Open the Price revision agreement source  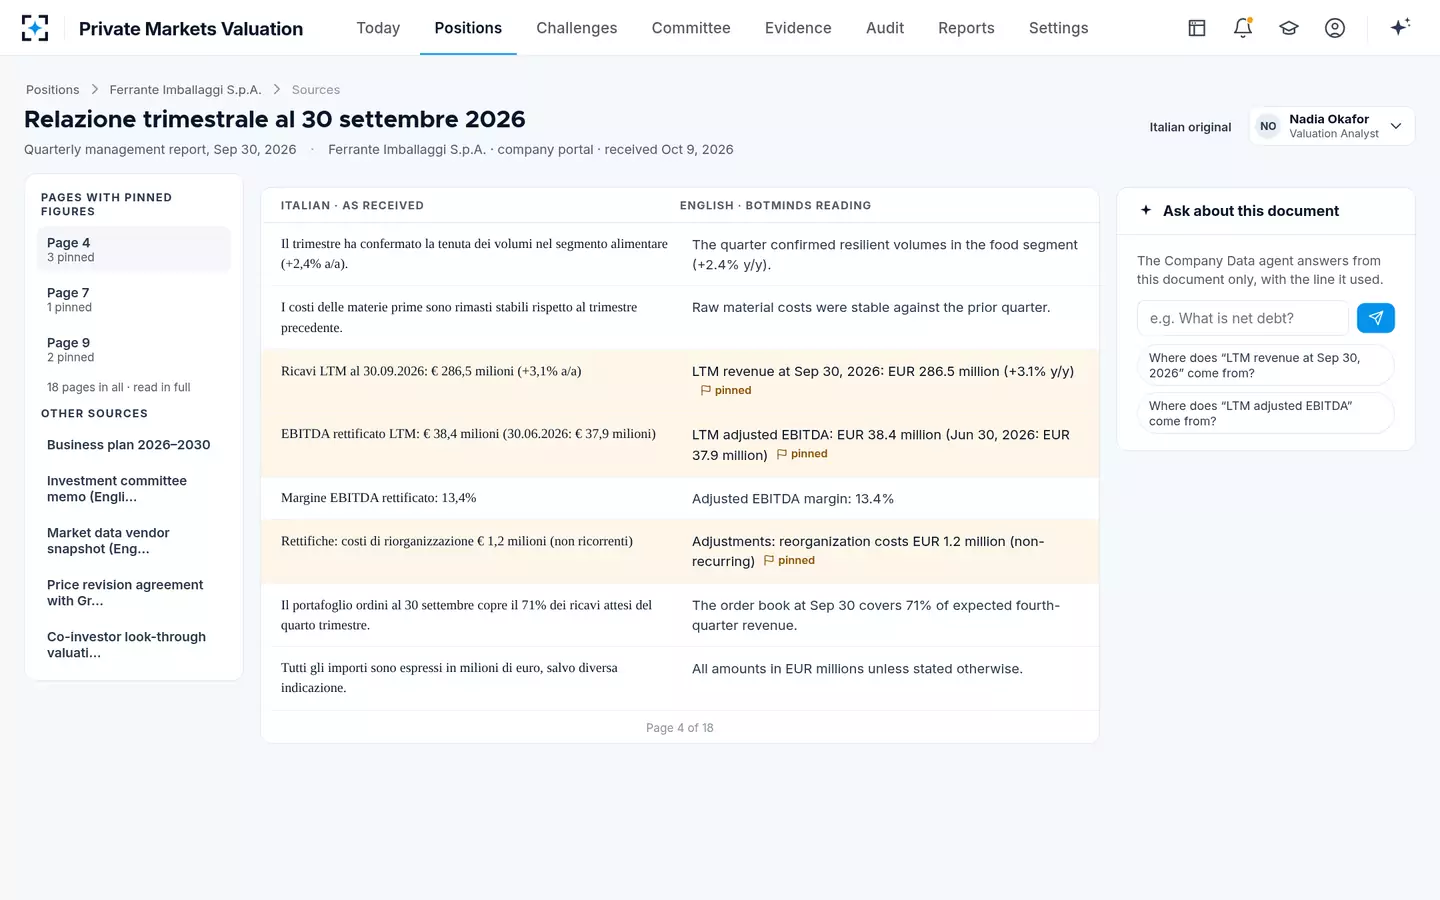(134, 593)
